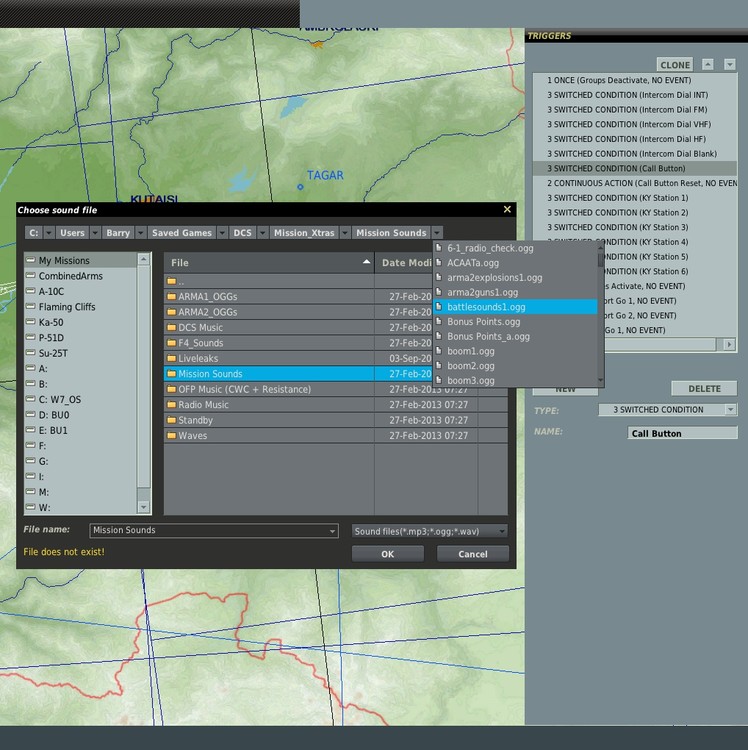This screenshot has height=750, width=748.
Task: Select battlesounds1.ogg from the file list
Action: 486,307
